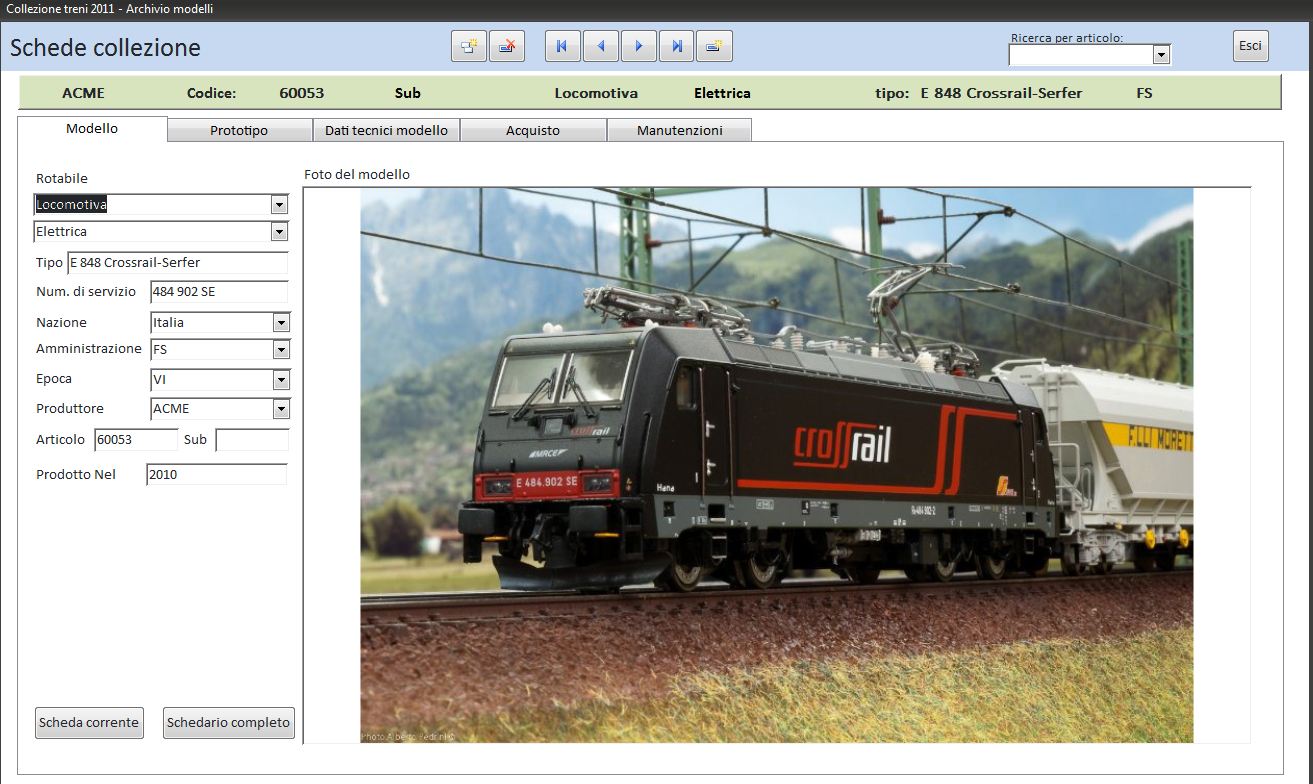Click the Prodotto Nel field 2010
This screenshot has width=1313, height=784.
(216, 475)
